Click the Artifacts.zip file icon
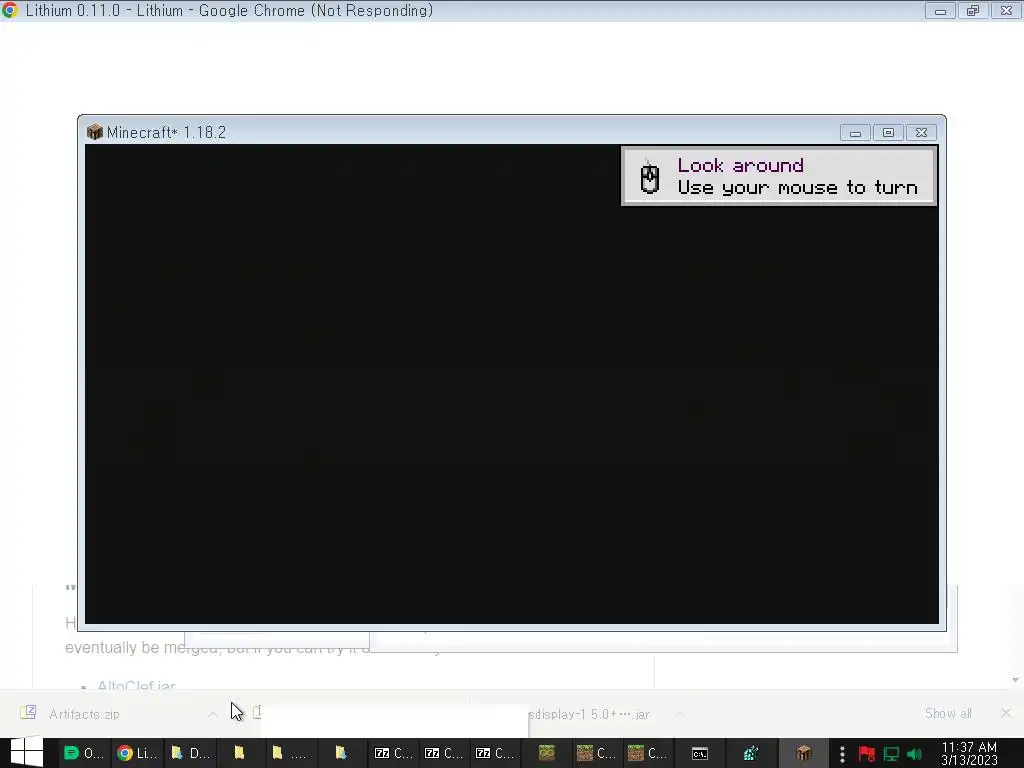This screenshot has height=768, width=1024. coord(28,712)
